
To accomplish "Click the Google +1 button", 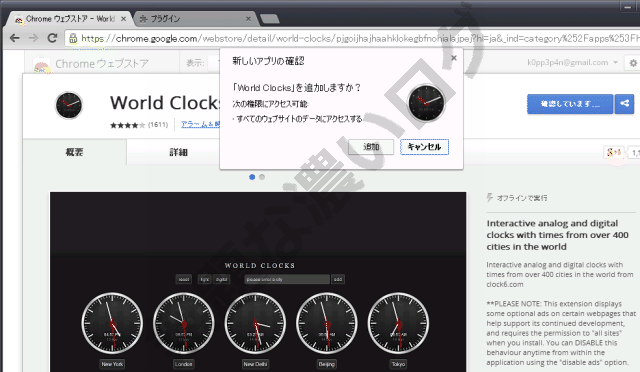I will (x=614, y=153).
